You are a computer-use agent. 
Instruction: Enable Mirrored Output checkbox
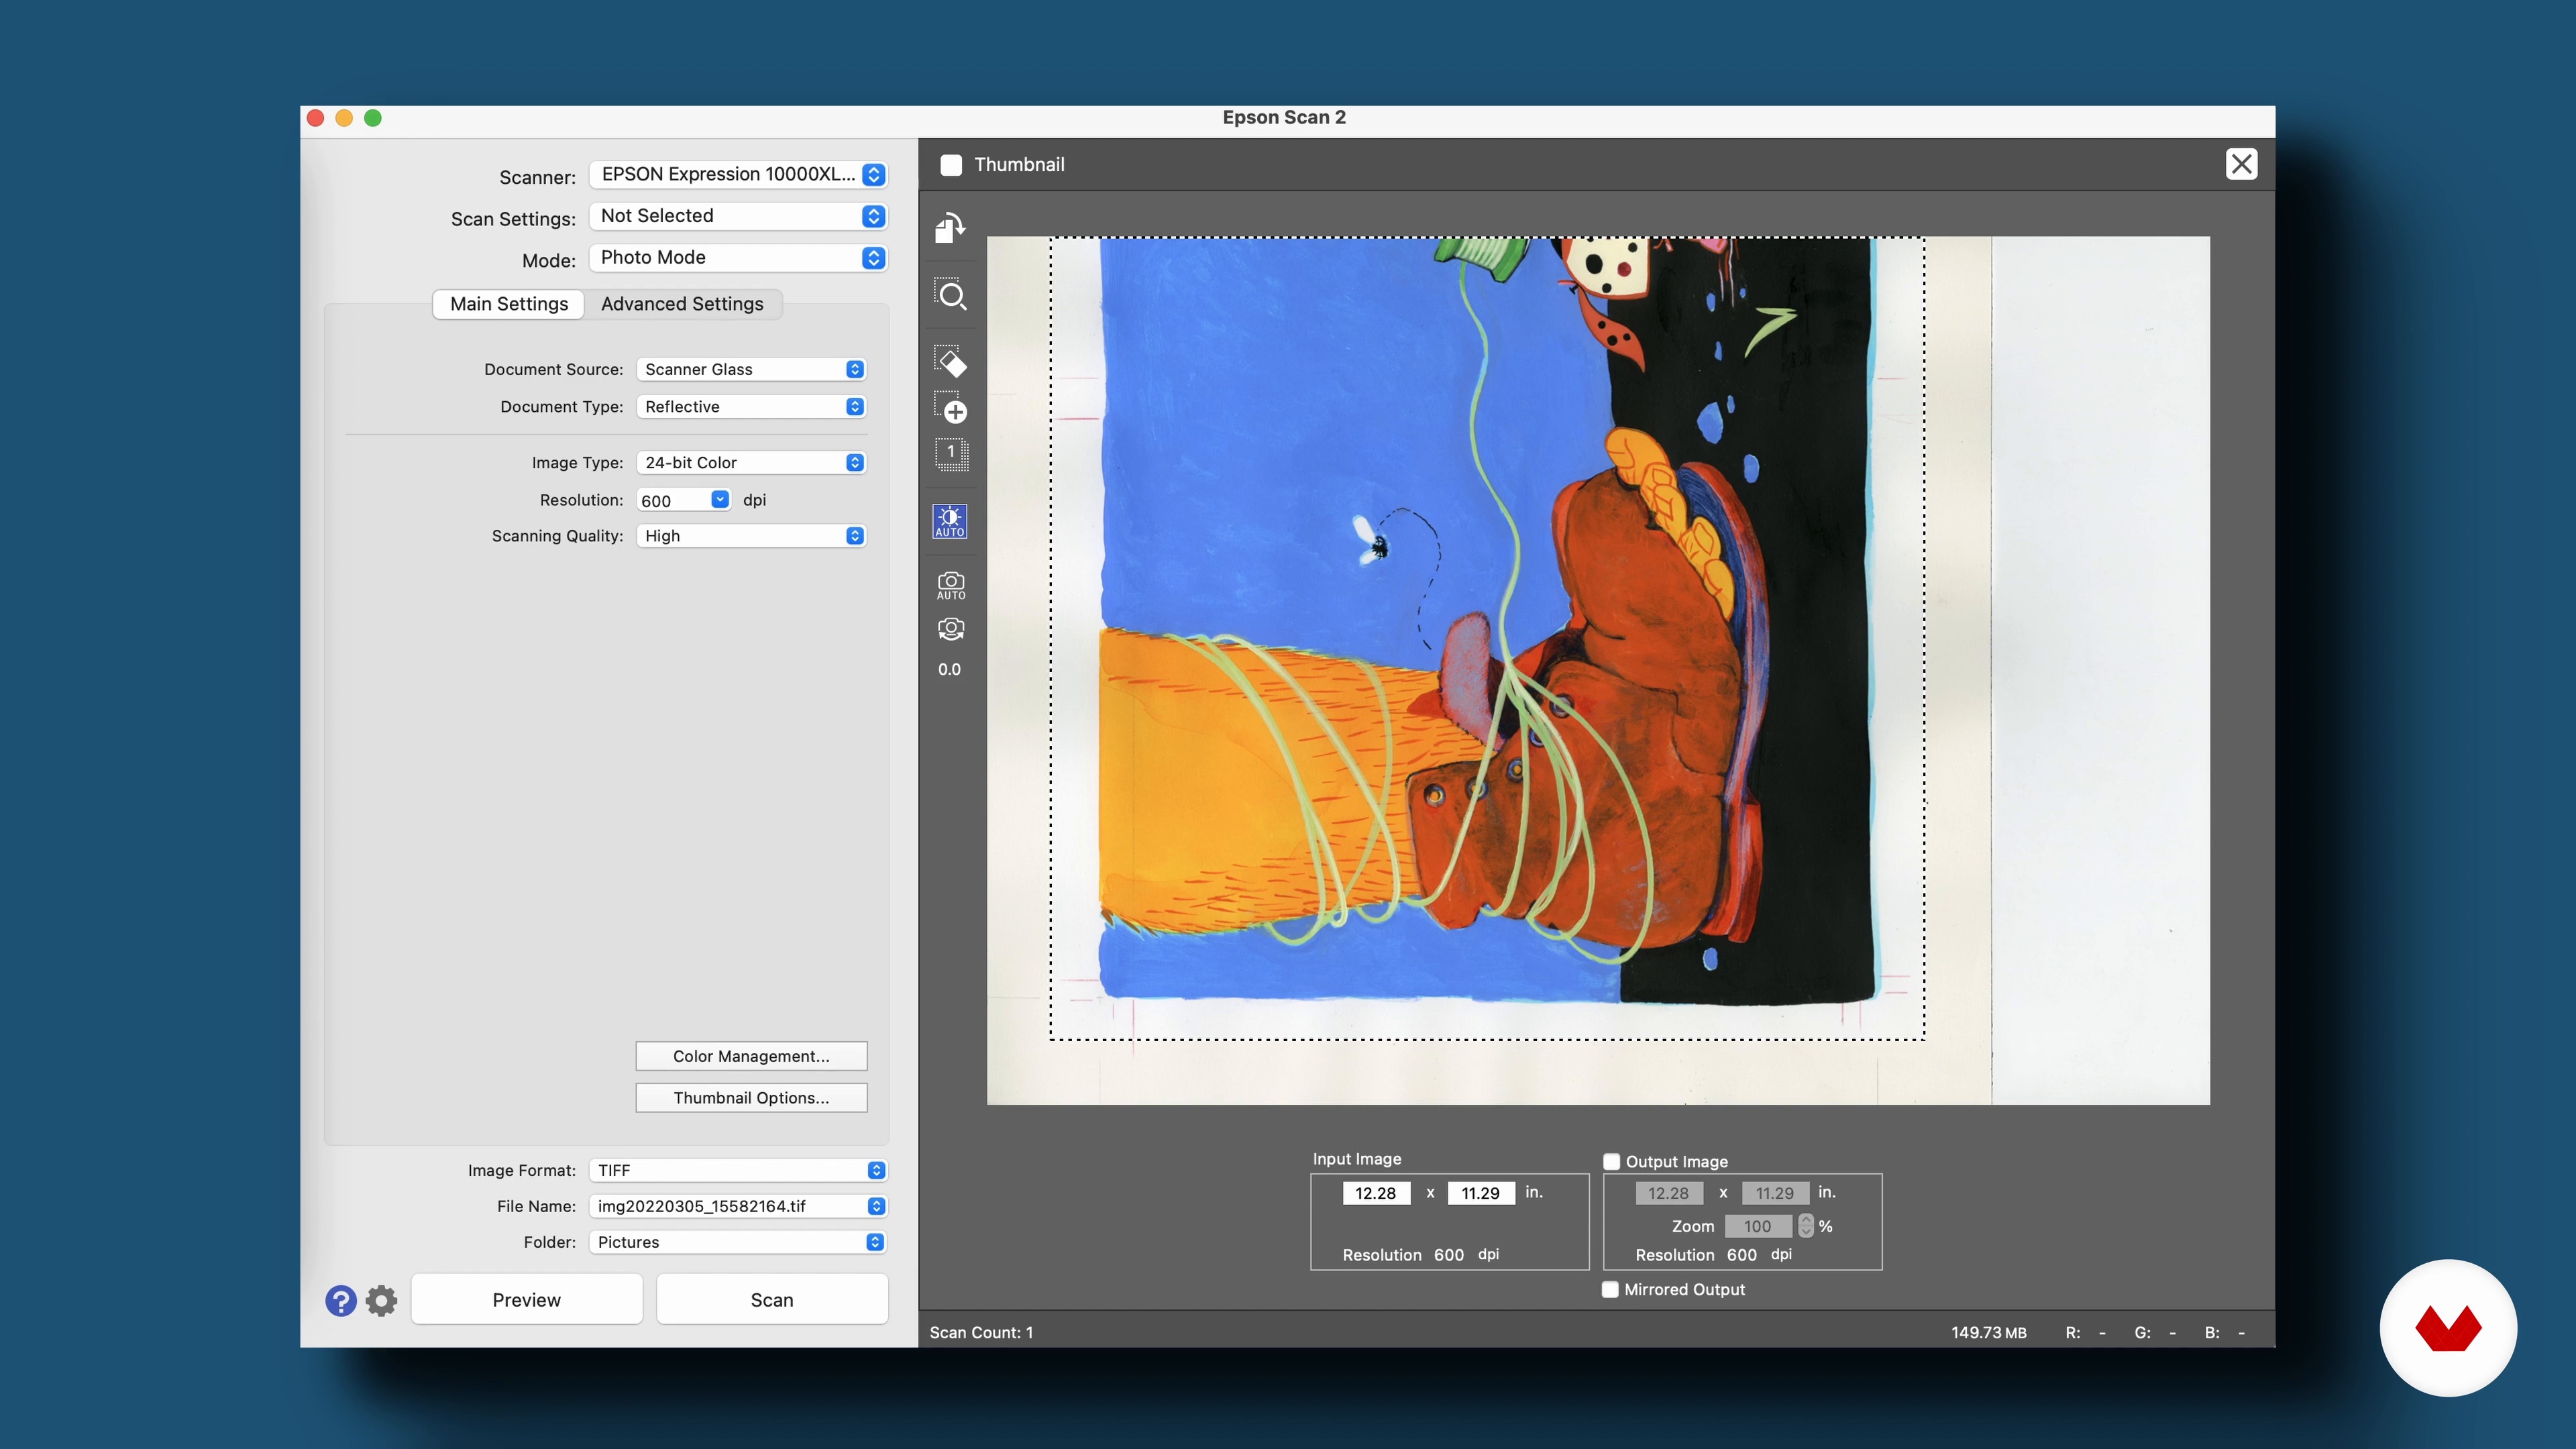pos(1610,1290)
